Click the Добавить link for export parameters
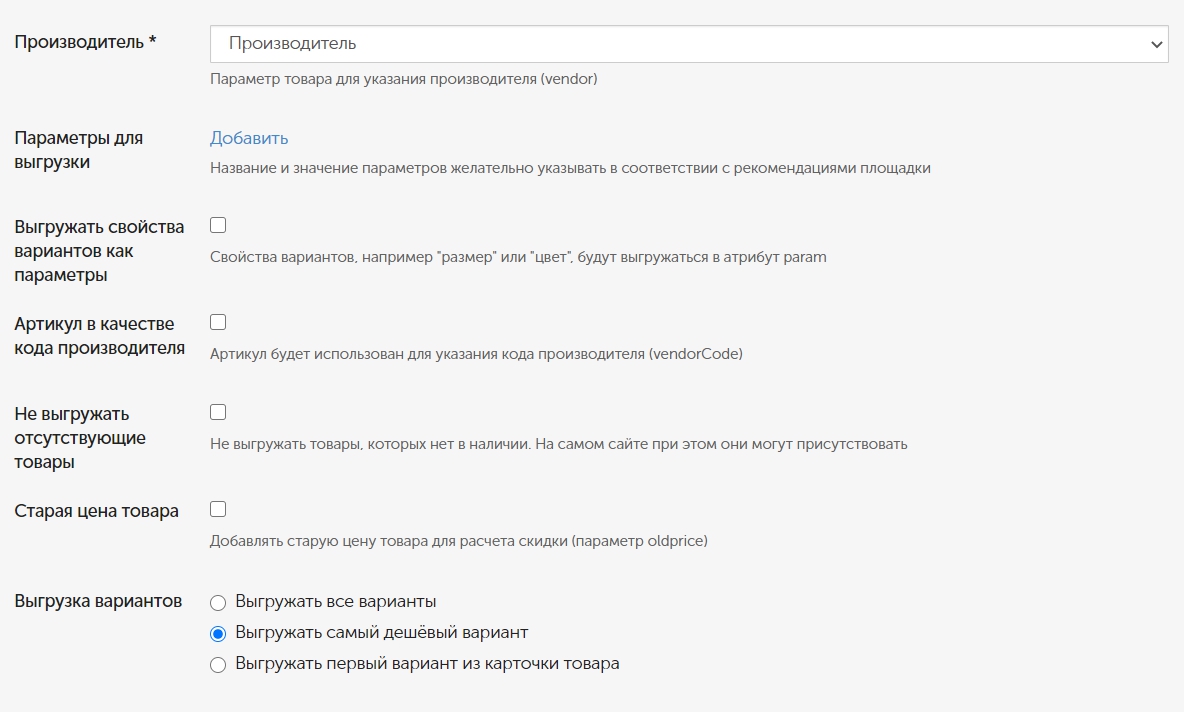The image size is (1184, 712). click(249, 138)
